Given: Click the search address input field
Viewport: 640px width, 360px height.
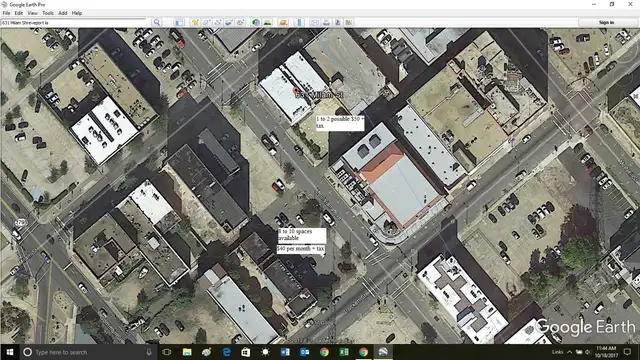Looking at the screenshot, I should 73,22.
